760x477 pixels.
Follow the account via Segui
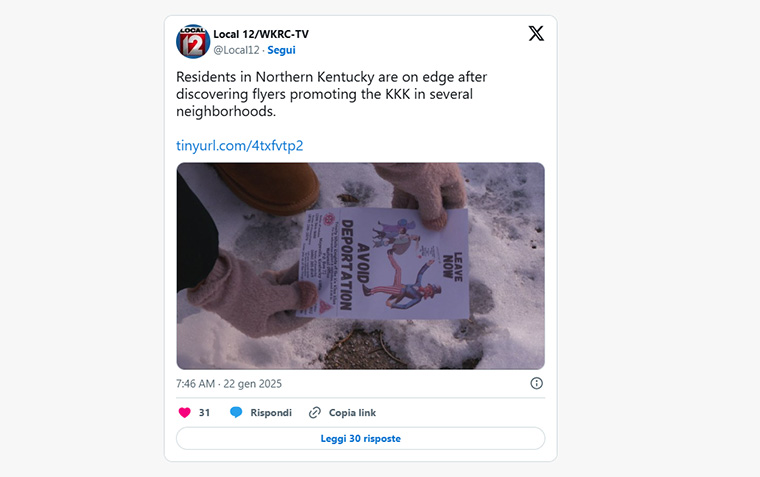[281, 50]
